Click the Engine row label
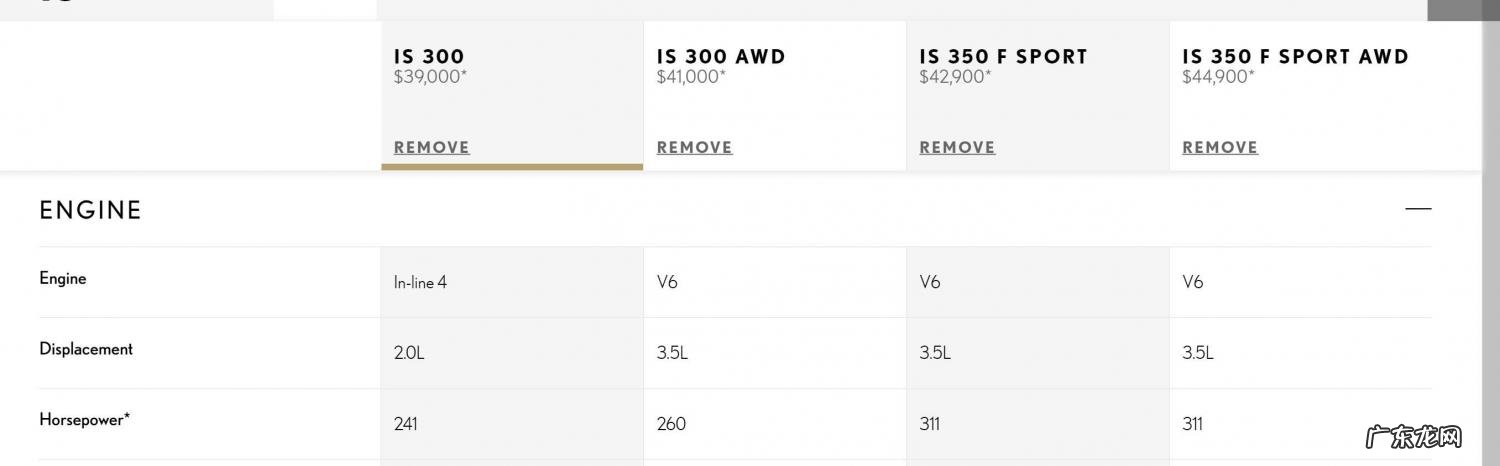The height and width of the screenshot is (466, 1500). click(x=63, y=279)
